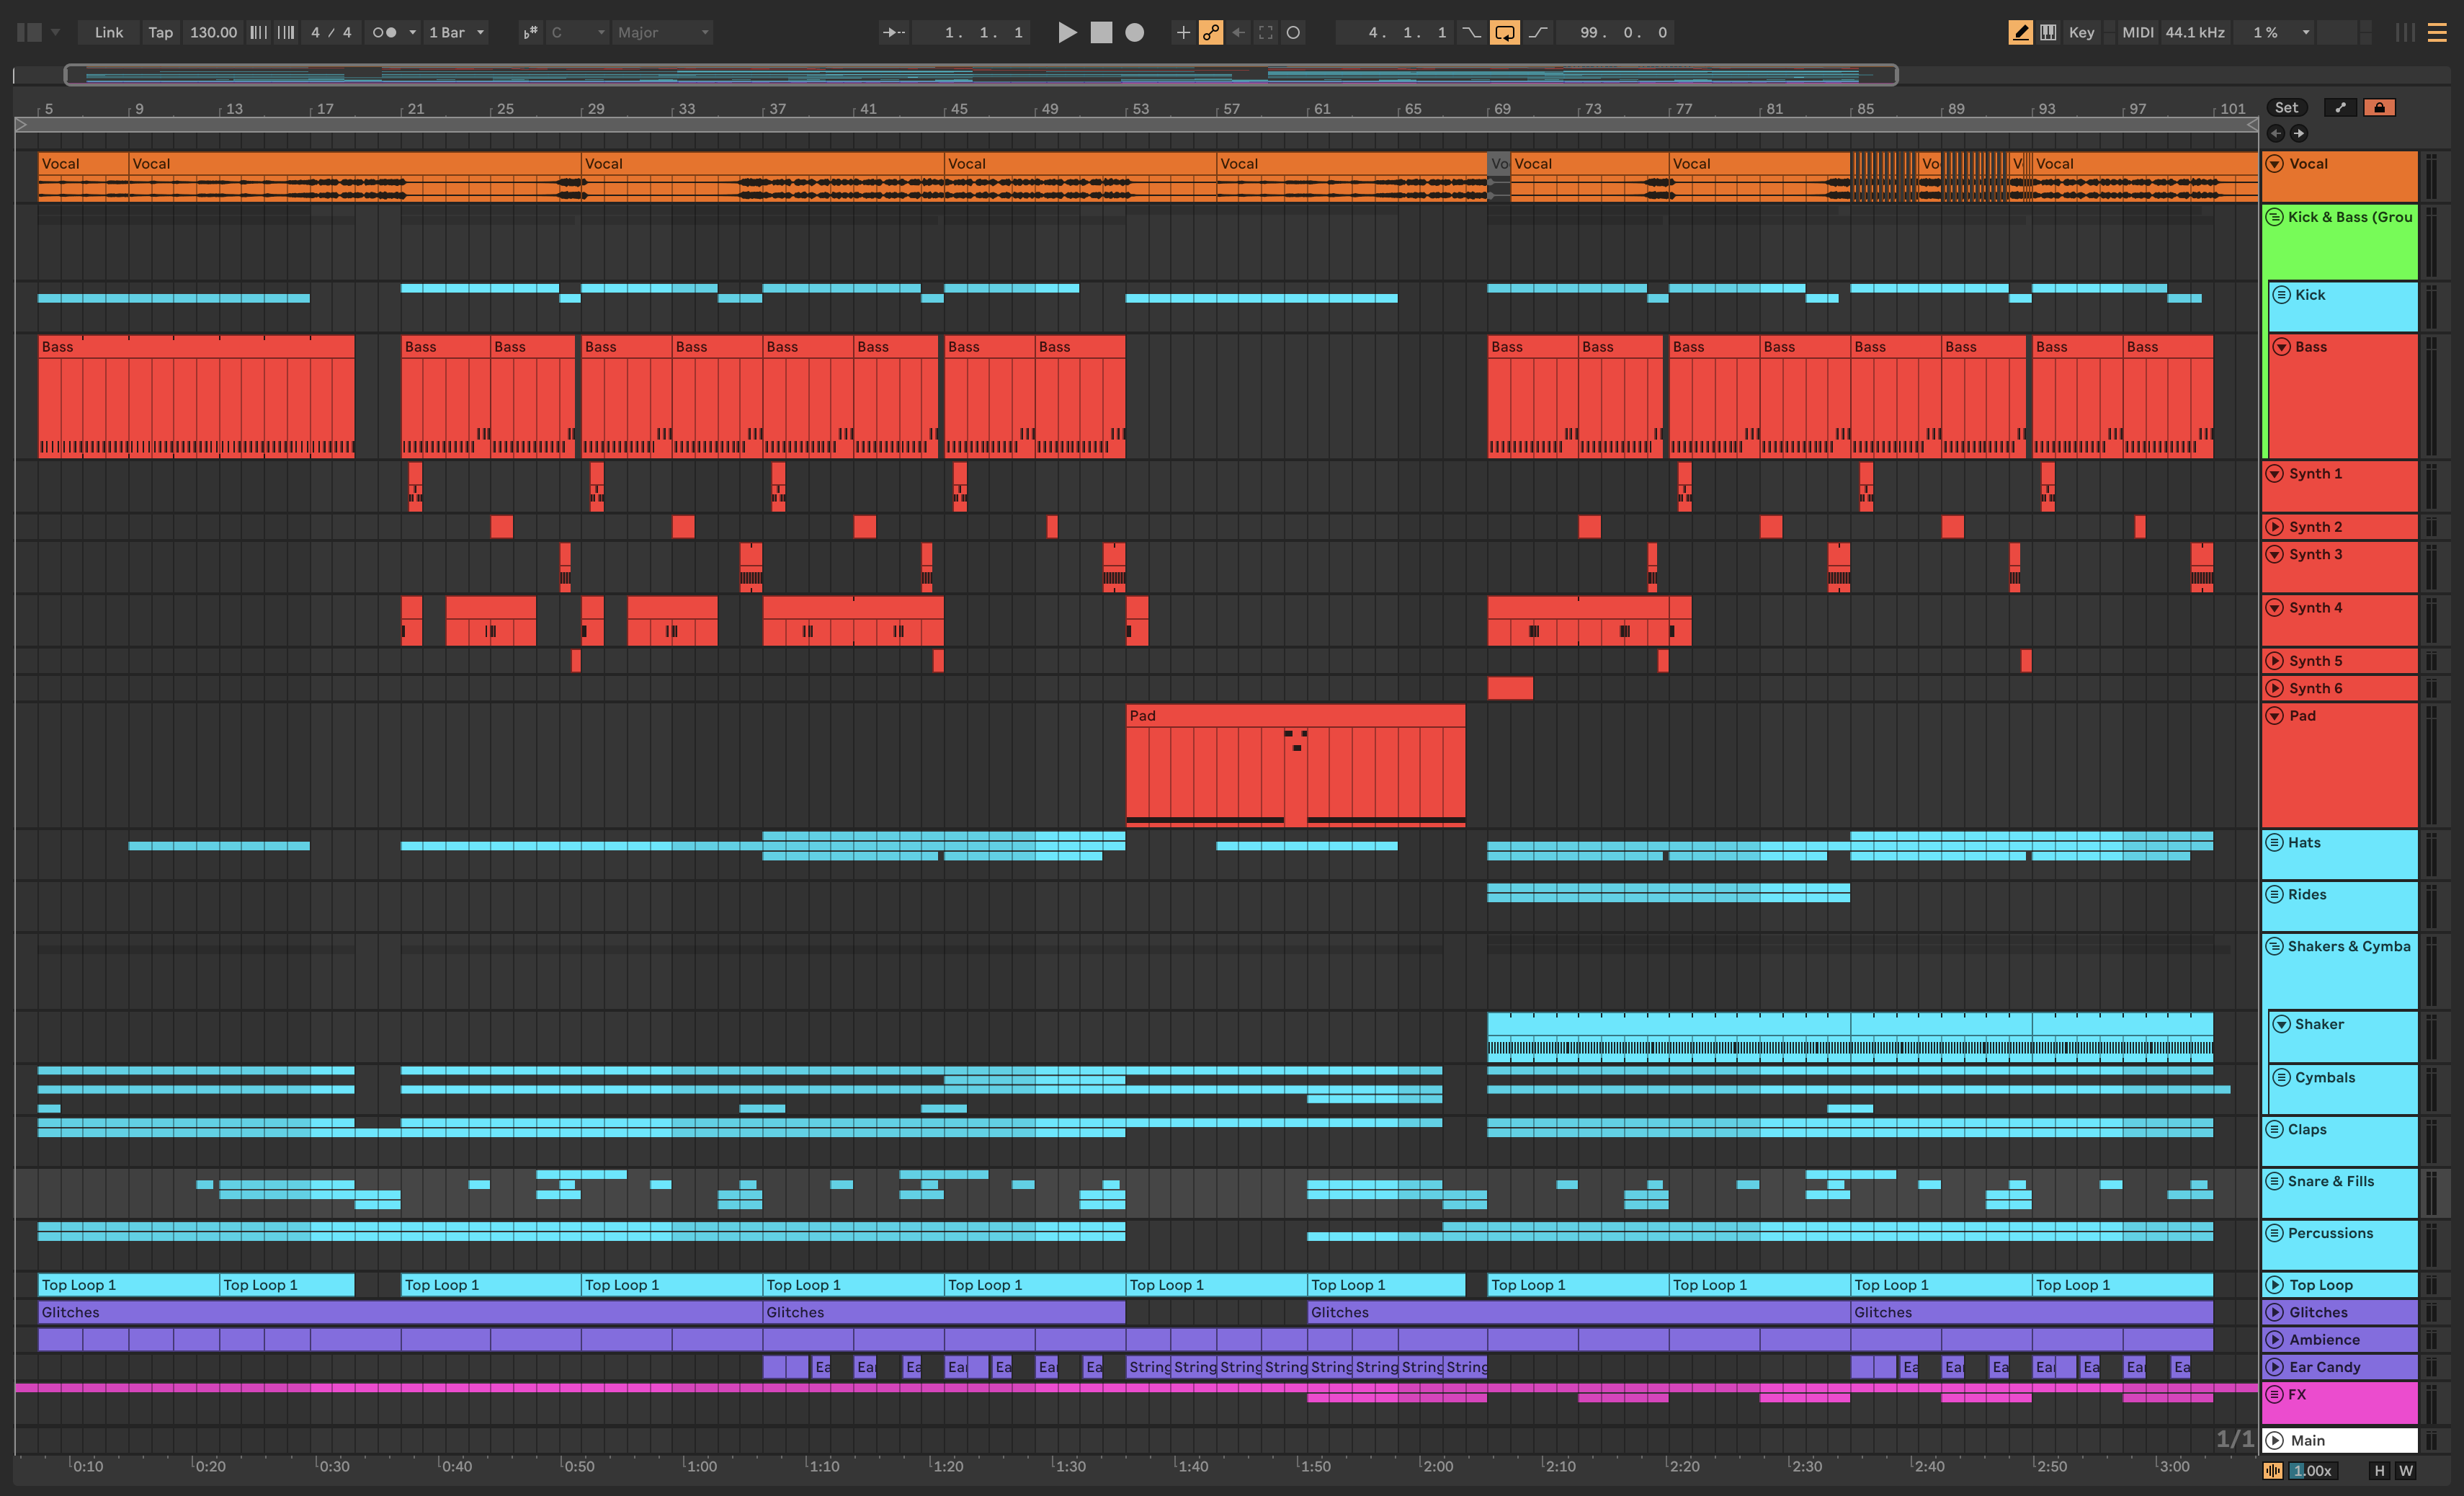Toggle the Automation Arm link button
The height and width of the screenshot is (1496, 2464).
1210,32
